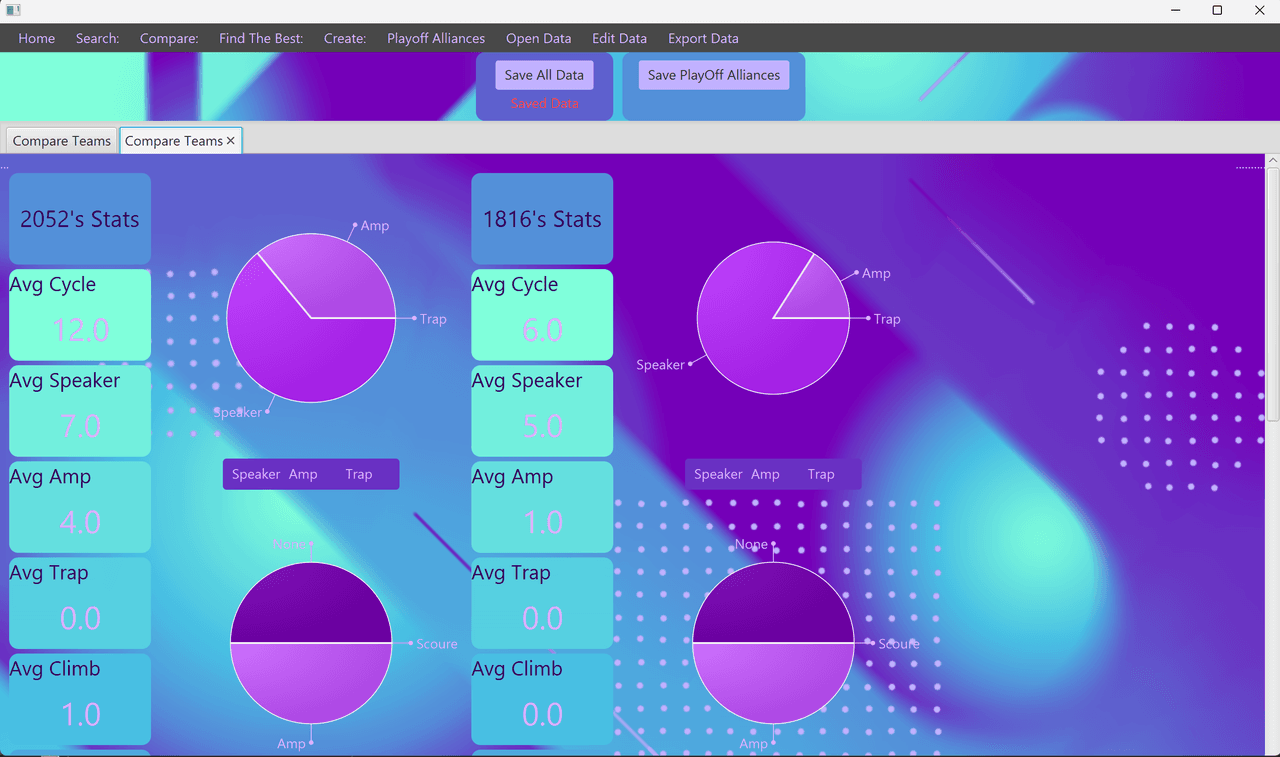This screenshot has width=1280, height=757.
Task: Click the application icon in title bar
Action: tap(12, 10)
